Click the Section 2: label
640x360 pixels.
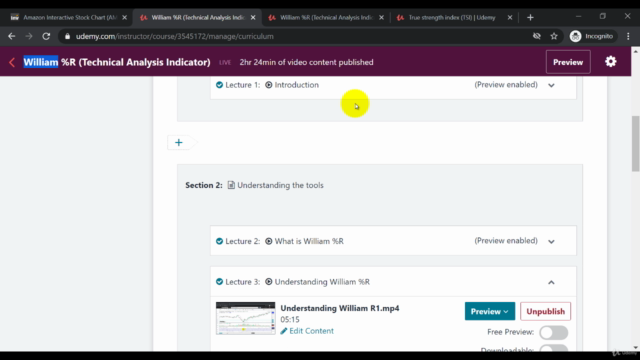204,185
